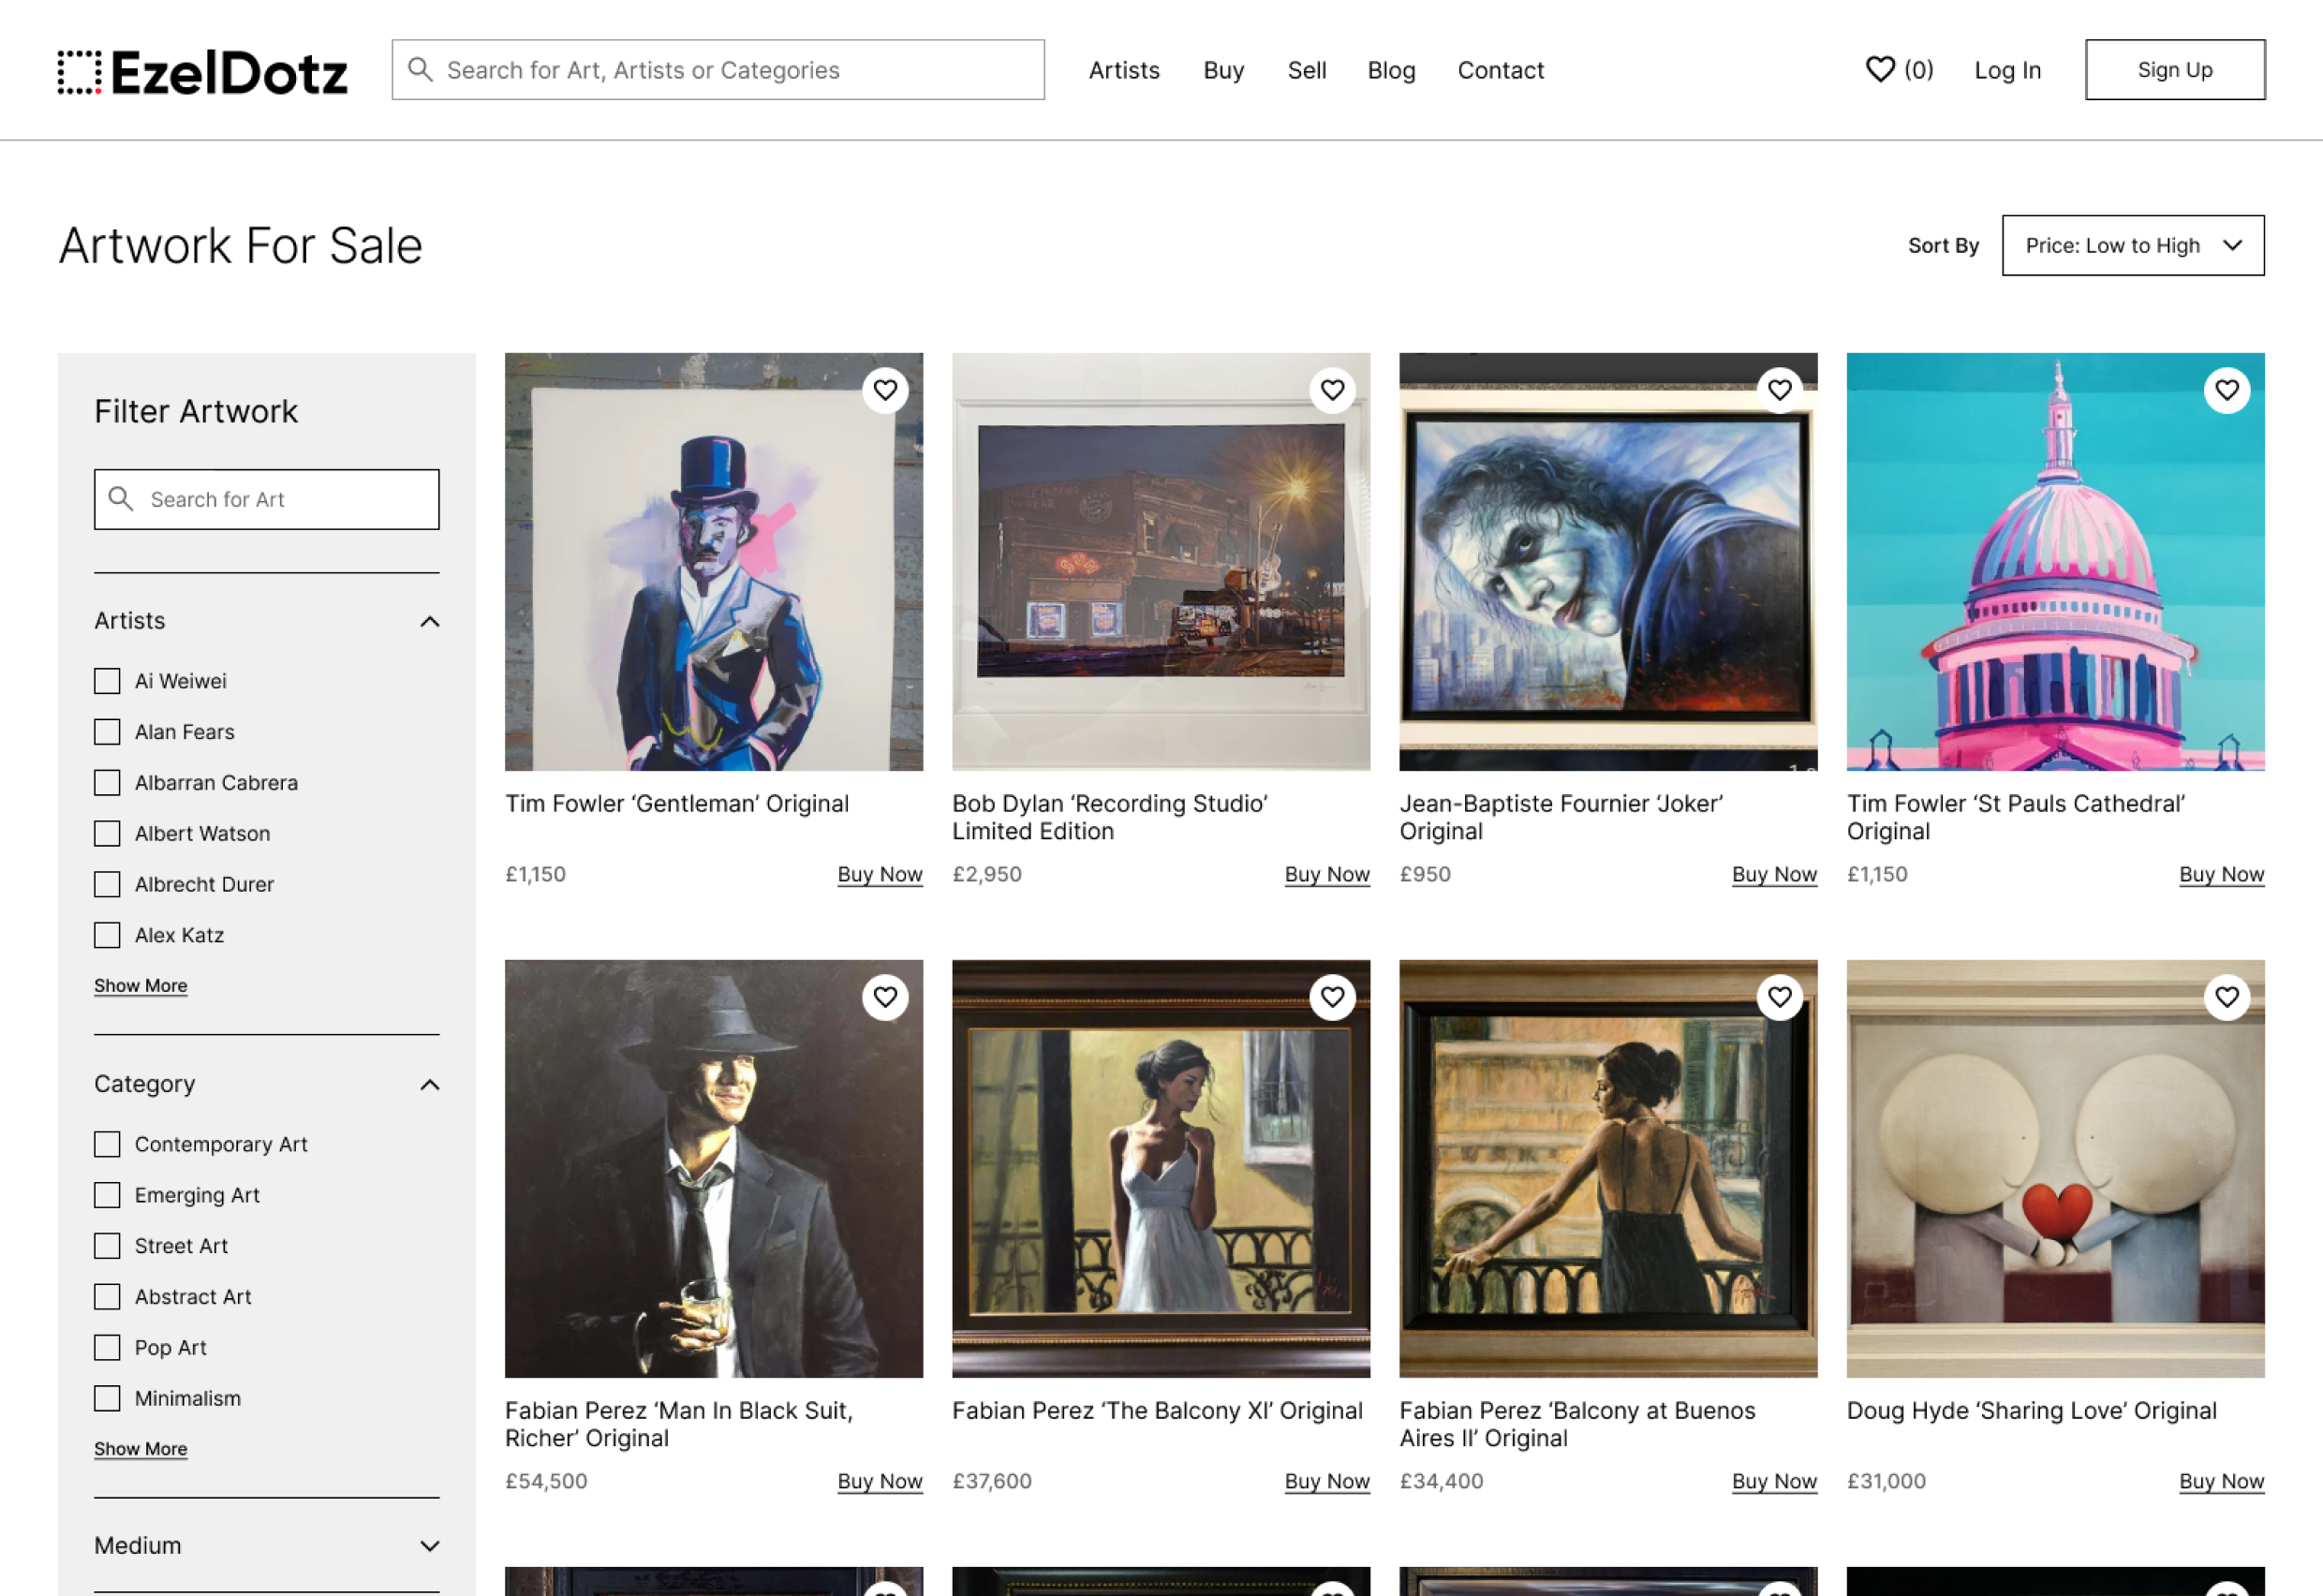Show More artists in the filter
The width and height of the screenshot is (2323, 1596).
(141, 986)
